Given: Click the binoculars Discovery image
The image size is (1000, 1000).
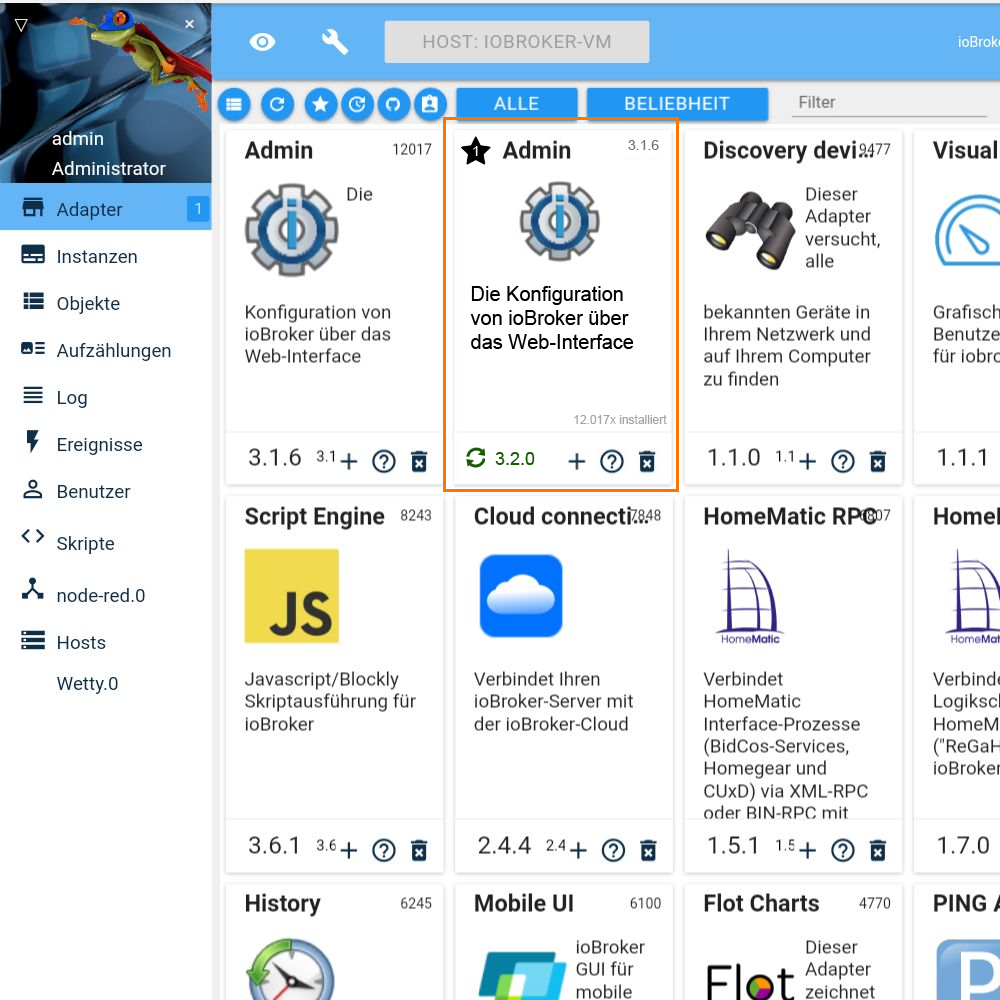Looking at the screenshot, I should (x=750, y=230).
